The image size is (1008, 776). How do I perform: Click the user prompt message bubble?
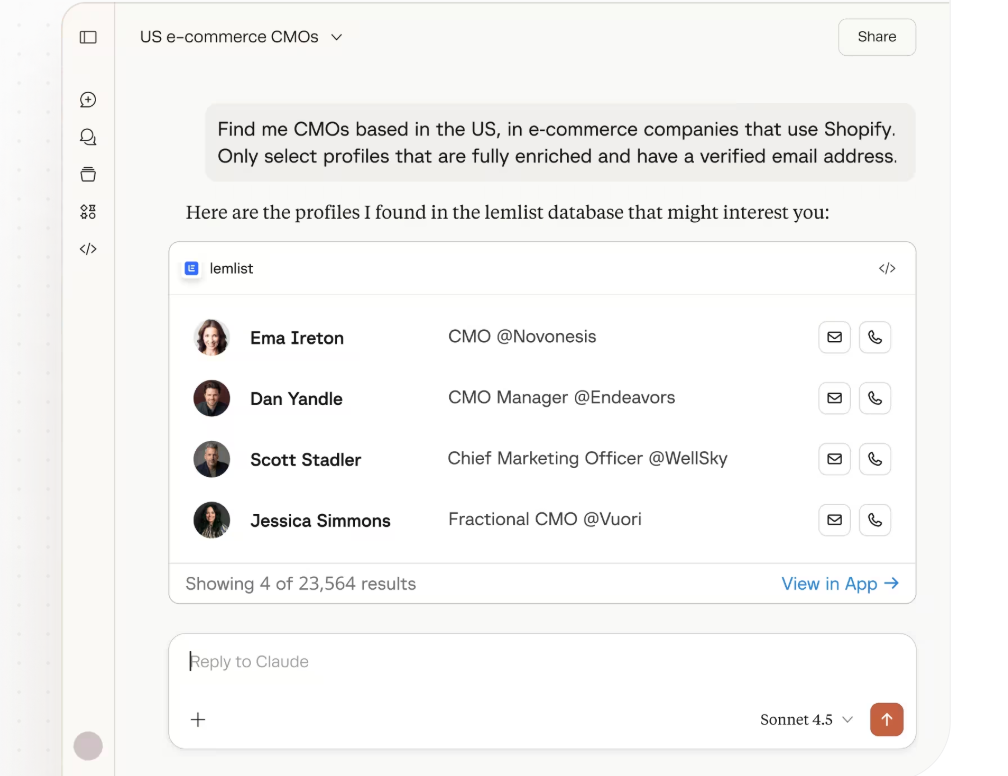click(560, 142)
